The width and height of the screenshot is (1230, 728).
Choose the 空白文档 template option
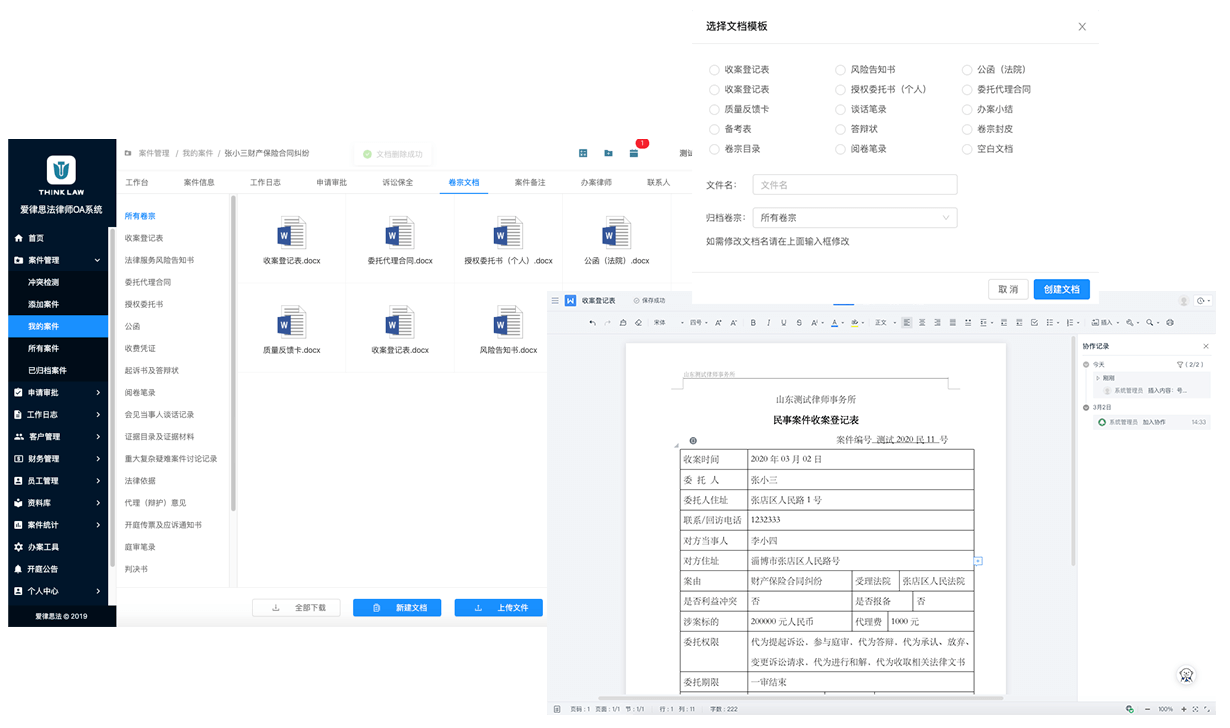point(967,149)
